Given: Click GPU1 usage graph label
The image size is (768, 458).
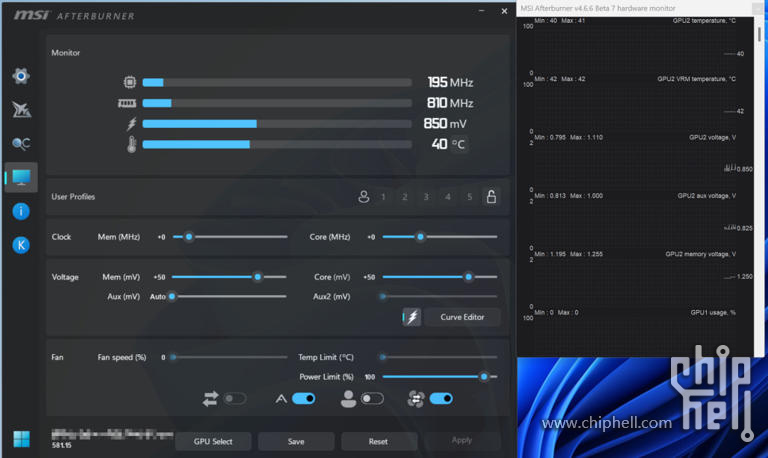Looking at the screenshot, I should tap(713, 312).
